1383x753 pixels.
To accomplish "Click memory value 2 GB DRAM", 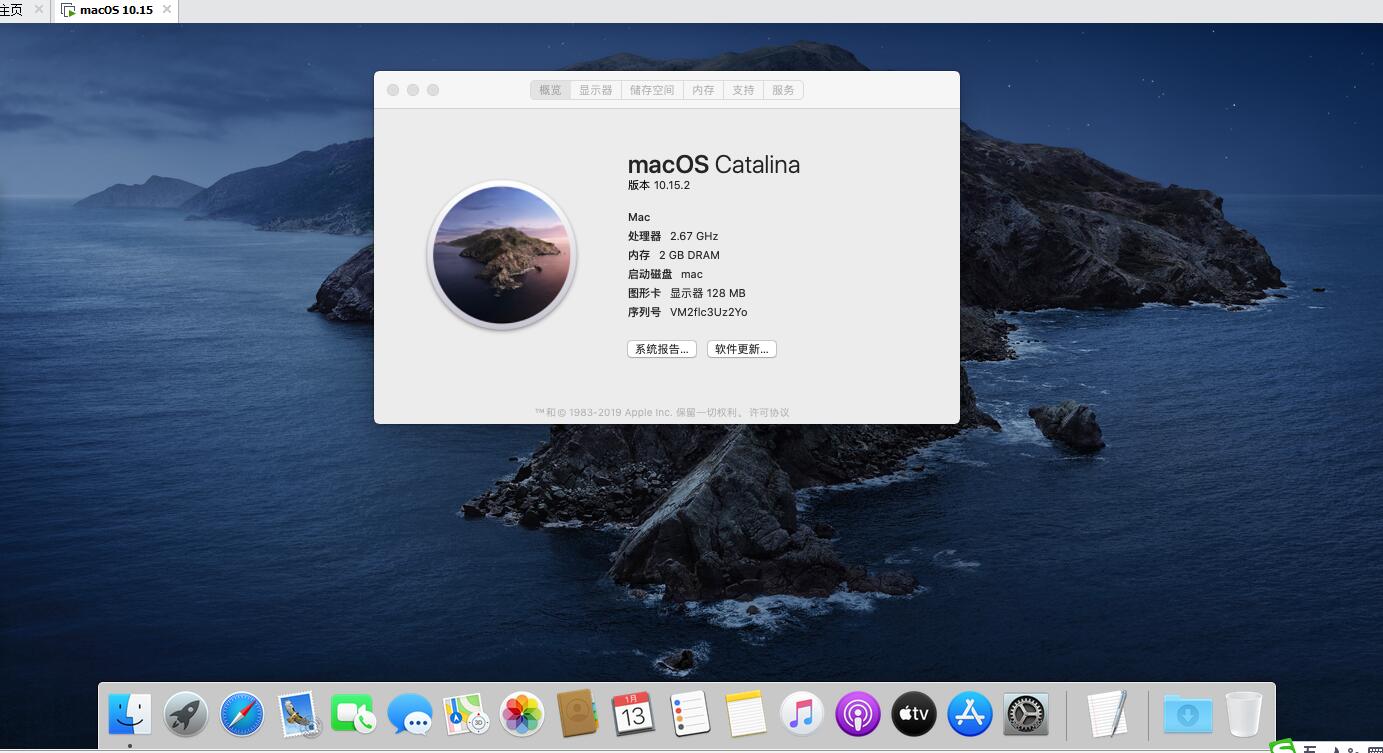I will click(x=689, y=255).
